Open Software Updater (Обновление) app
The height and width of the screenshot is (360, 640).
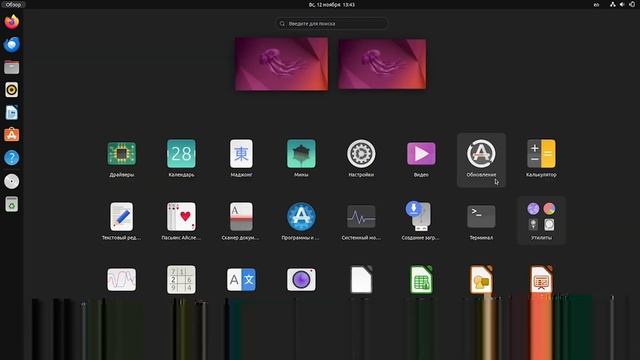pyautogui.click(x=481, y=154)
